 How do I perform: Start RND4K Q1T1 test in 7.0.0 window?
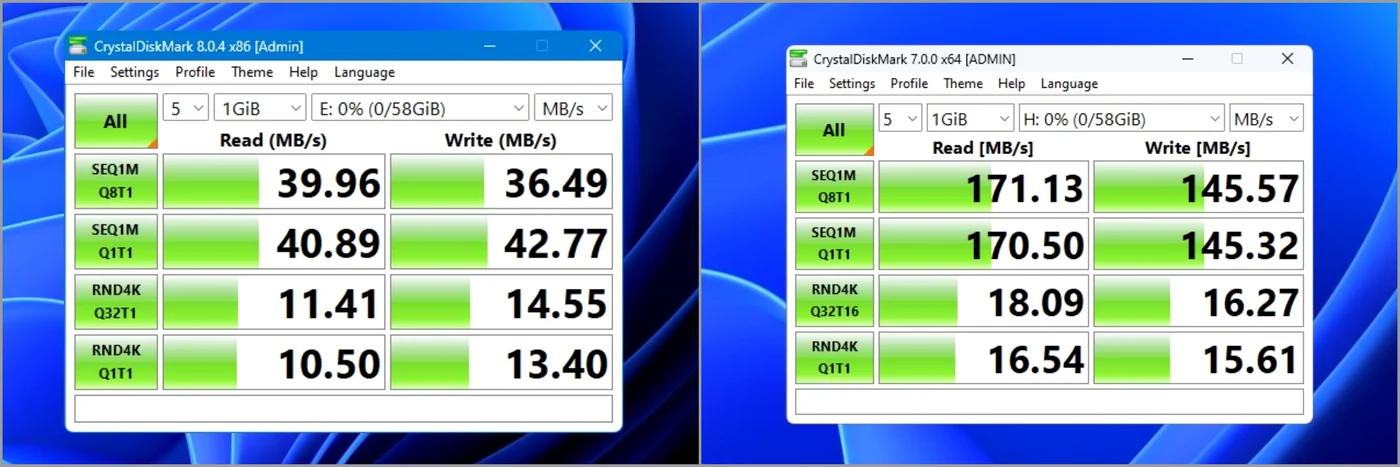[834, 357]
